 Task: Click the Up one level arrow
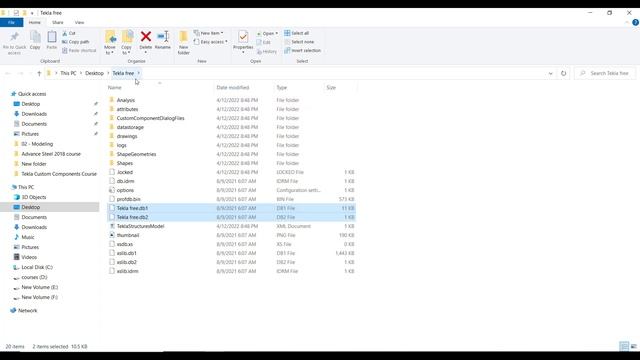point(39,73)
